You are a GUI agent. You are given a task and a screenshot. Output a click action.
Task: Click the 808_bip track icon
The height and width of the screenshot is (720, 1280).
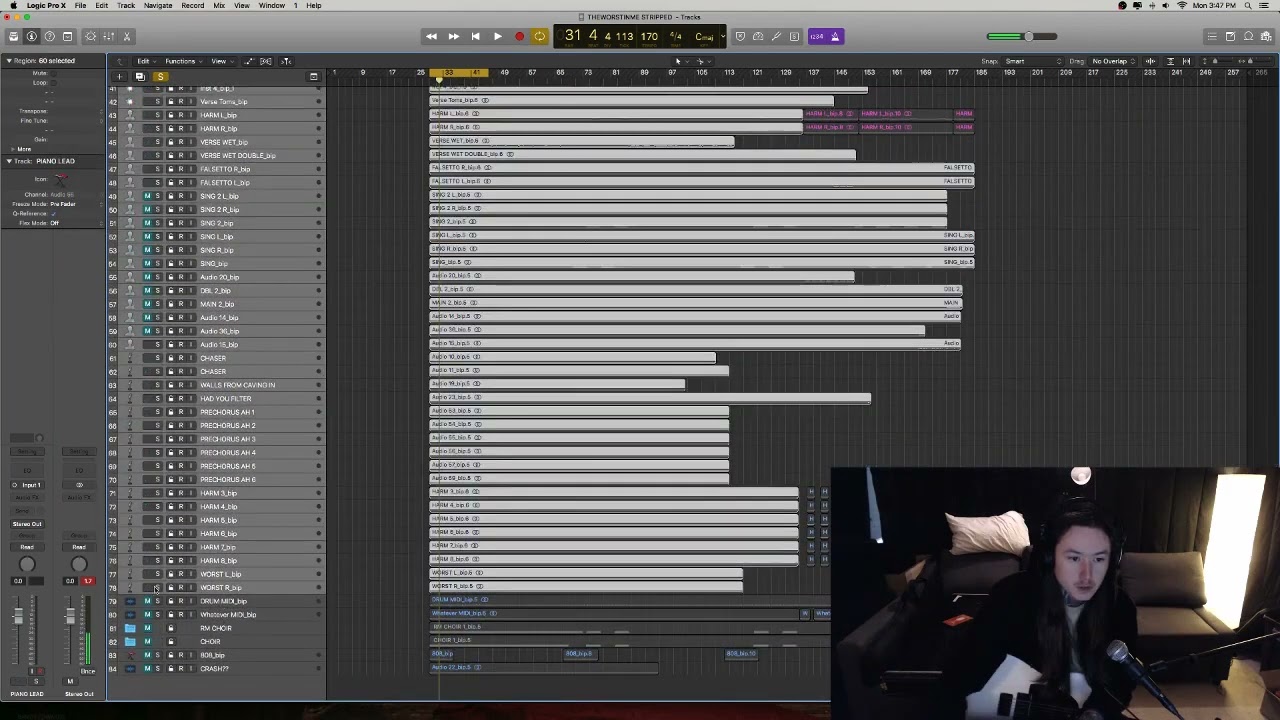(x=130, y=655)
